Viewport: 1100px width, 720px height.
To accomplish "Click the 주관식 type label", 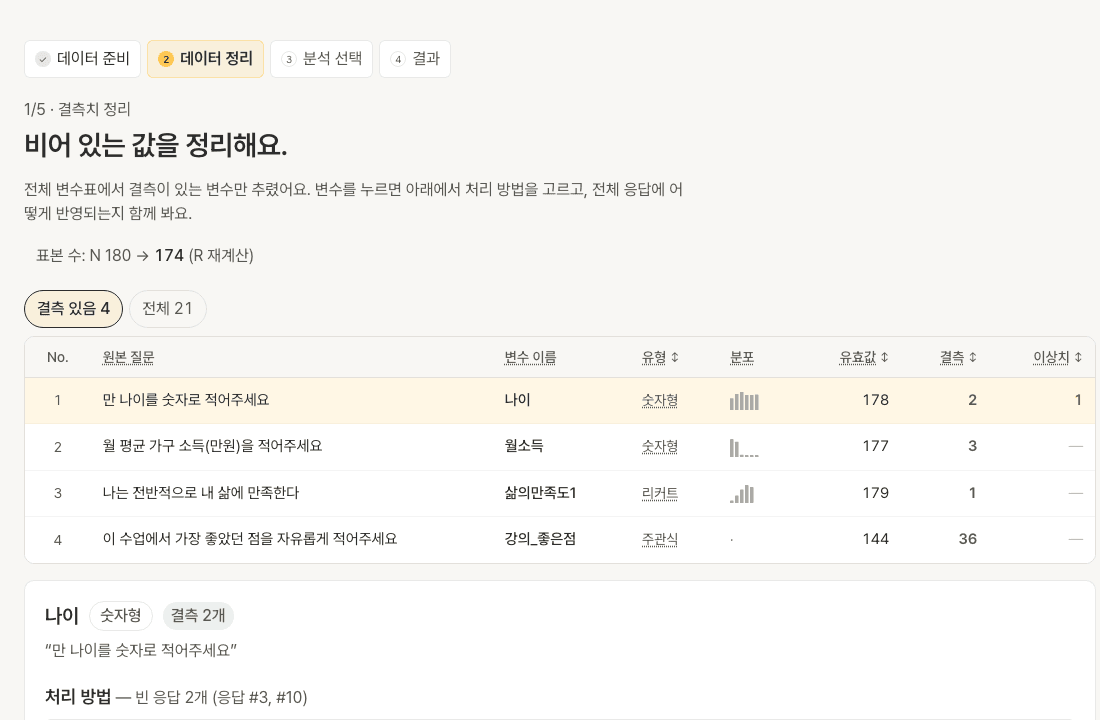I will pos(660,540).
